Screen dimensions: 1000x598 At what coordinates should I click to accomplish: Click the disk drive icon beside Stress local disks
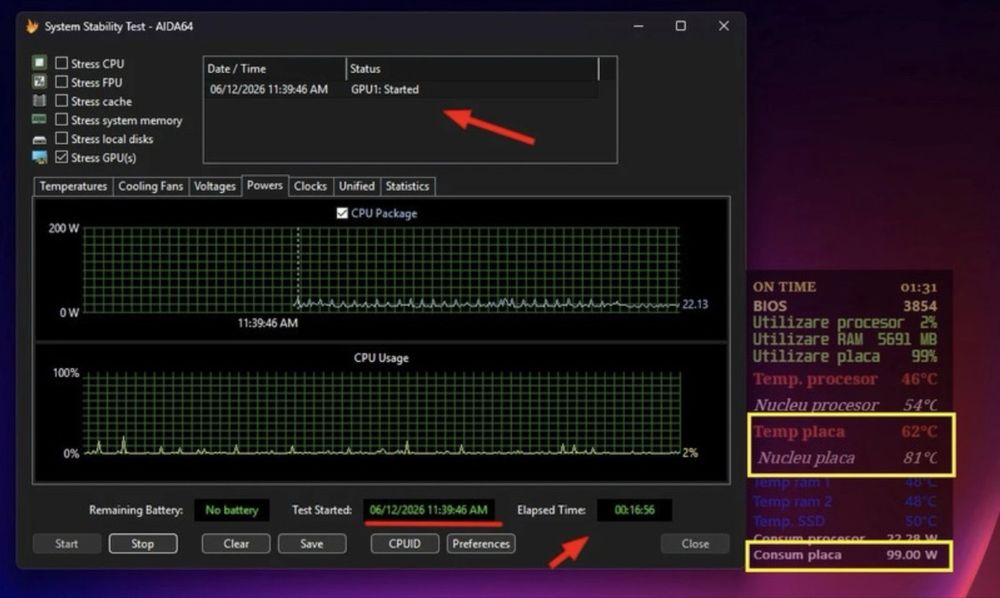click(40, 139)
